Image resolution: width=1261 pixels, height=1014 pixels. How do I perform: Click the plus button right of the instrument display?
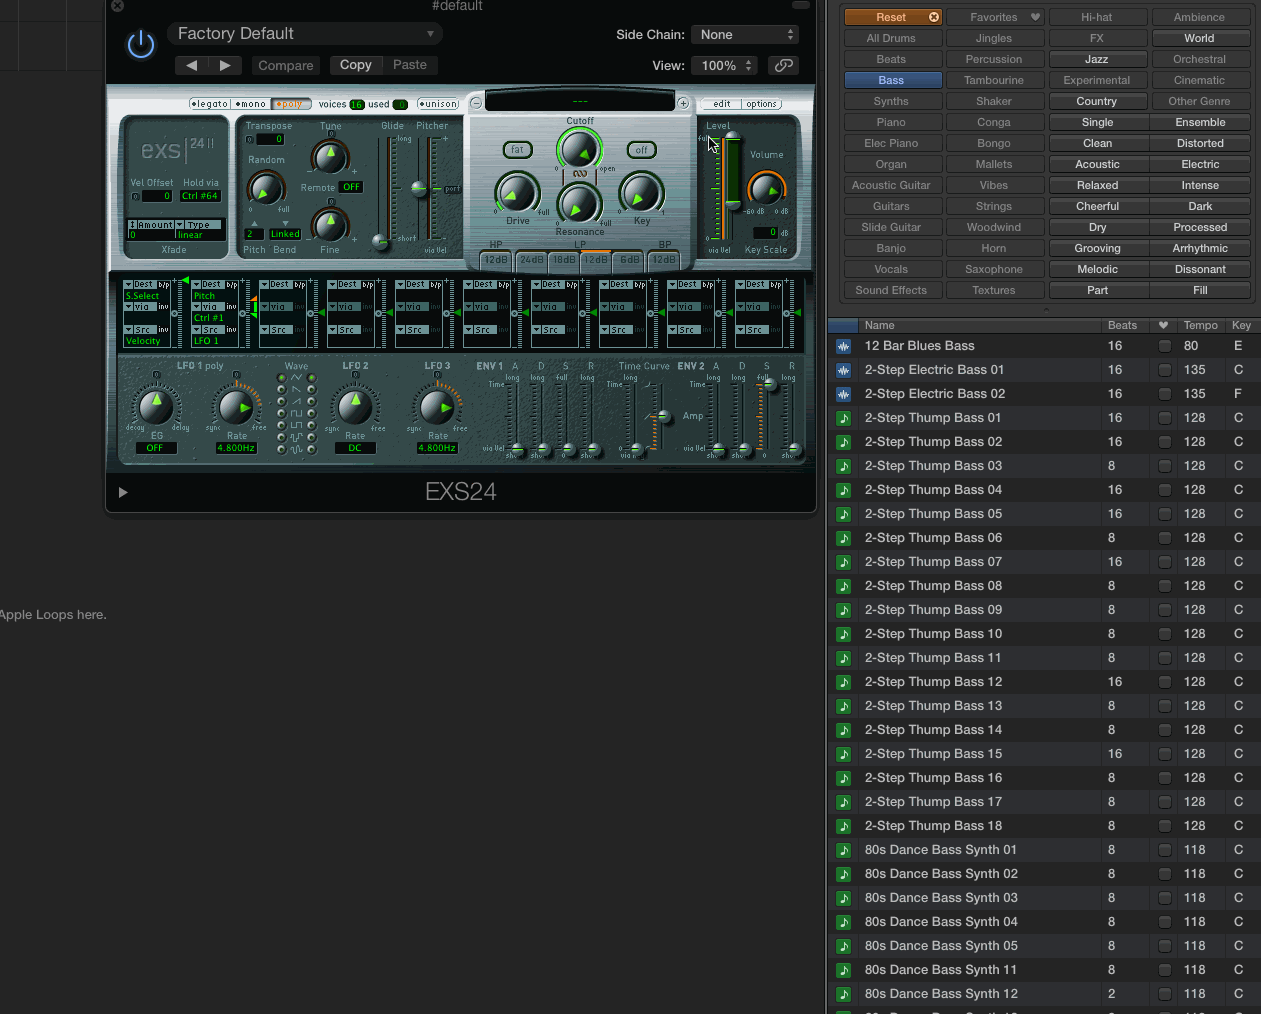click(x=683, y=103)
